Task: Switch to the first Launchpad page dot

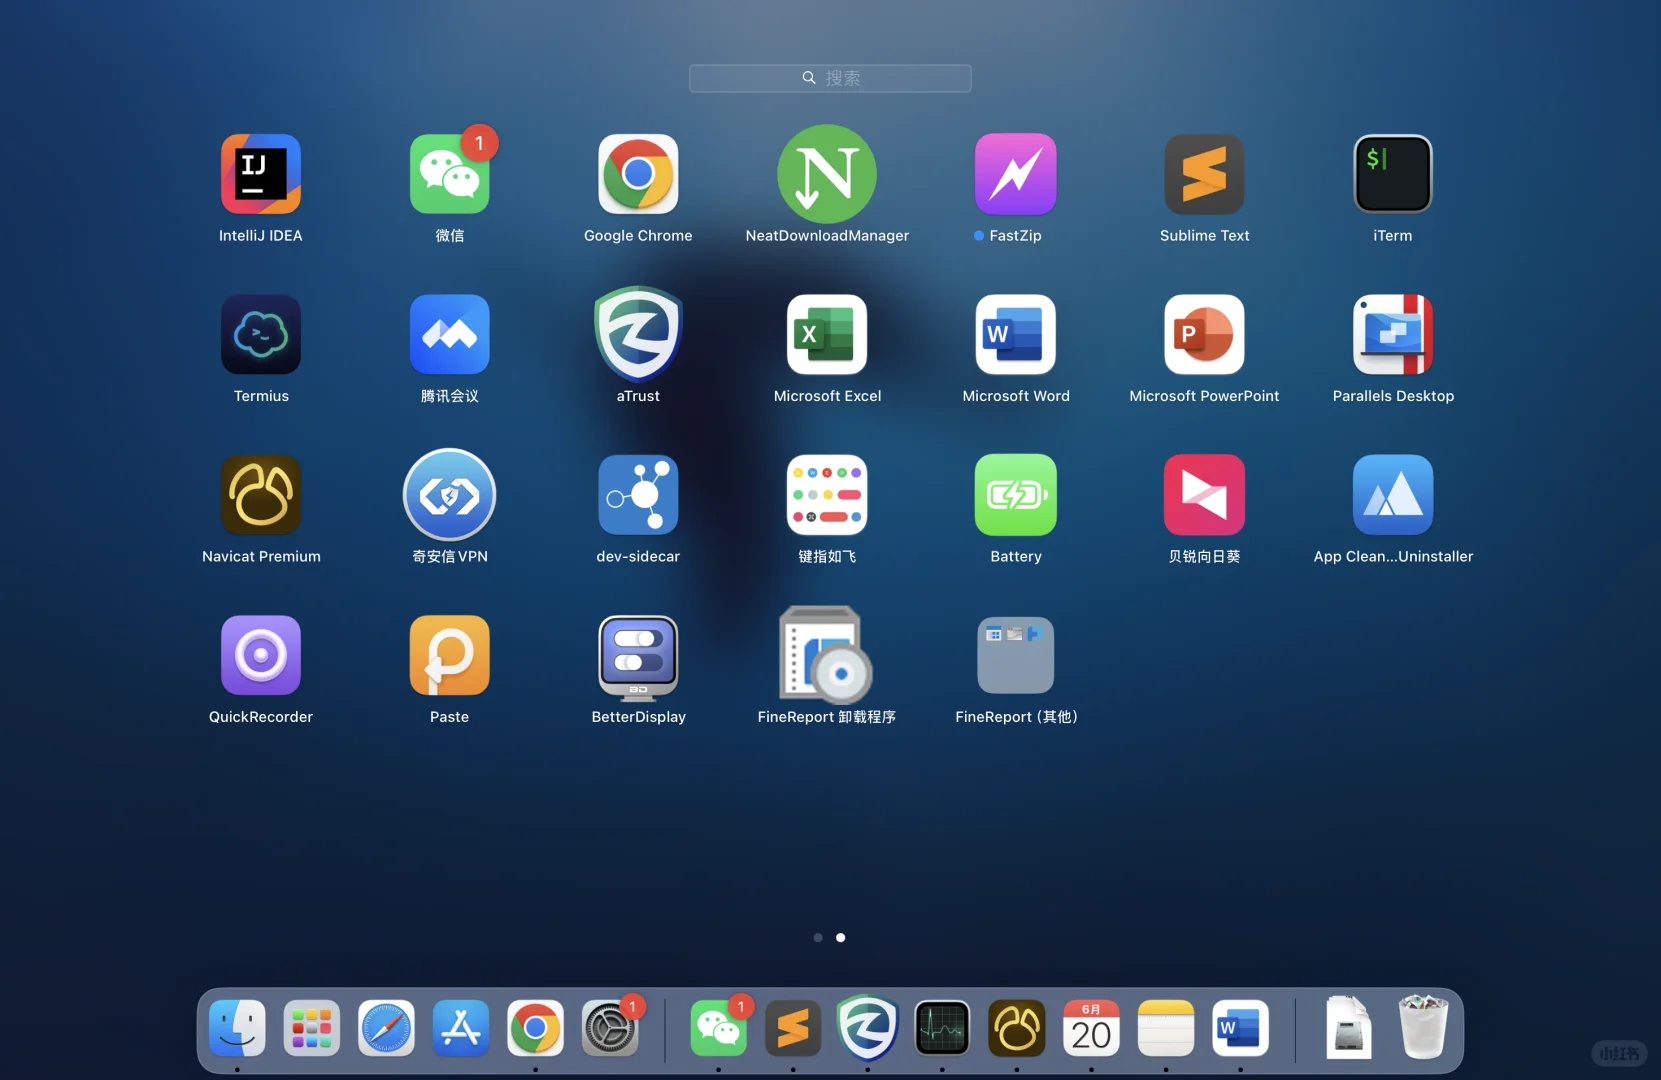Action: (x=818, y=938)
